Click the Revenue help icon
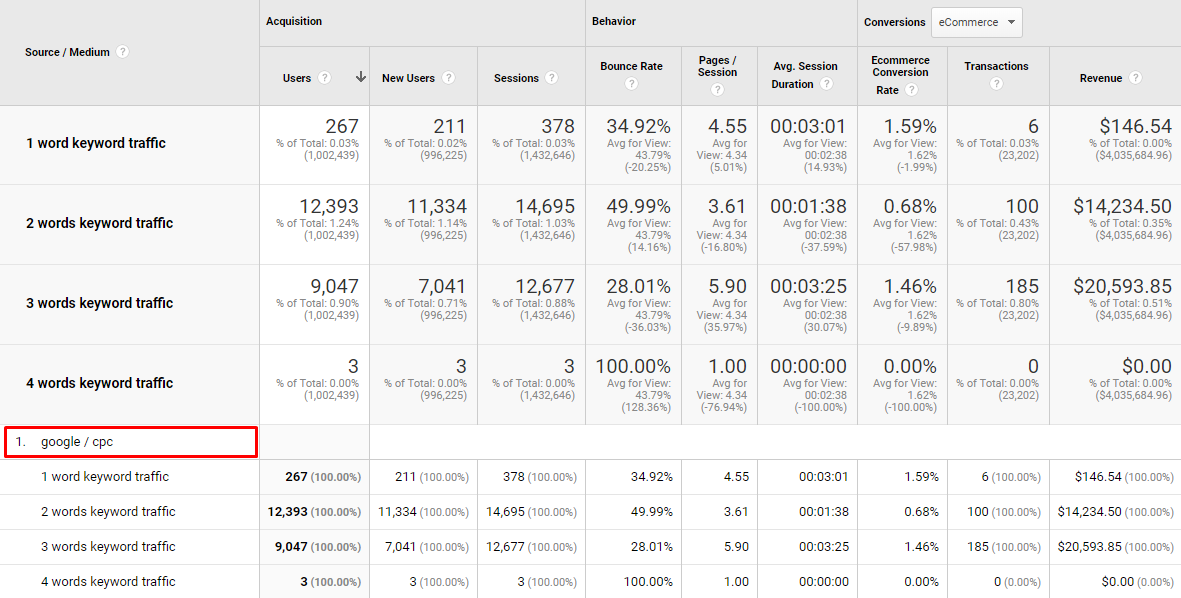The width and height of the screenshot is (1181, 598). (1135, 78)
